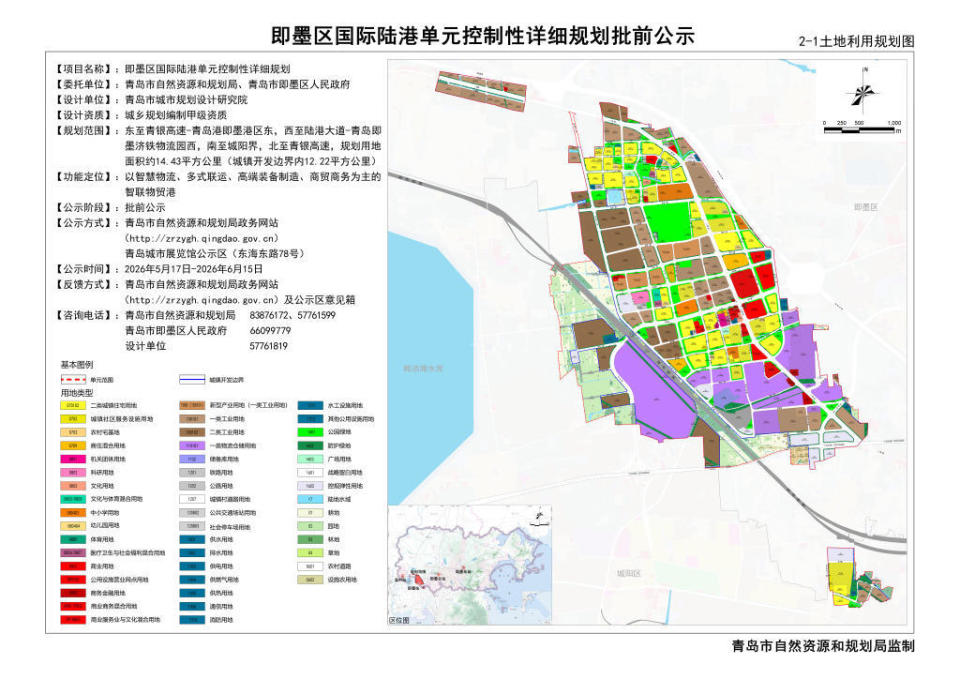
Task: Click the 文化用地 legend swatch
Action: (x=73, y=486)
